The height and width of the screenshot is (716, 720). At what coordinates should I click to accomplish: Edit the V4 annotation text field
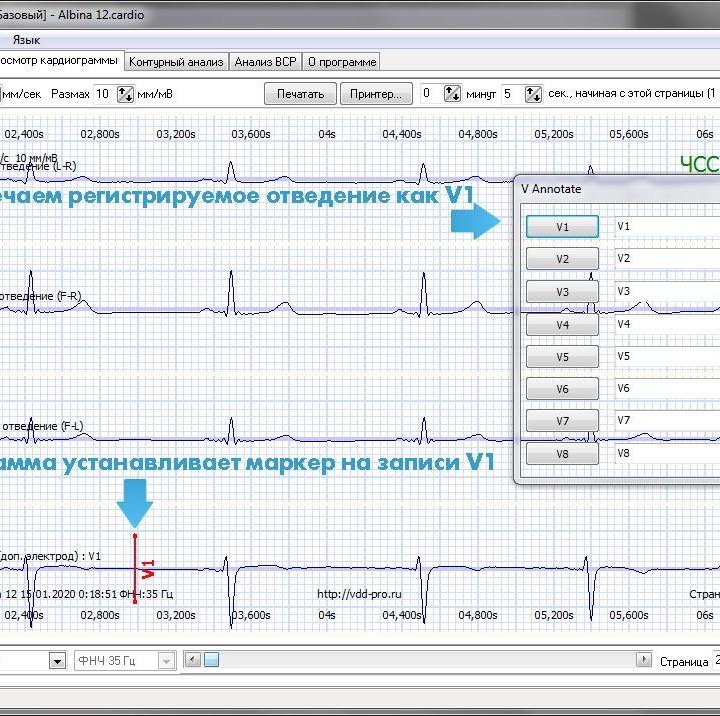coord(665,325)
